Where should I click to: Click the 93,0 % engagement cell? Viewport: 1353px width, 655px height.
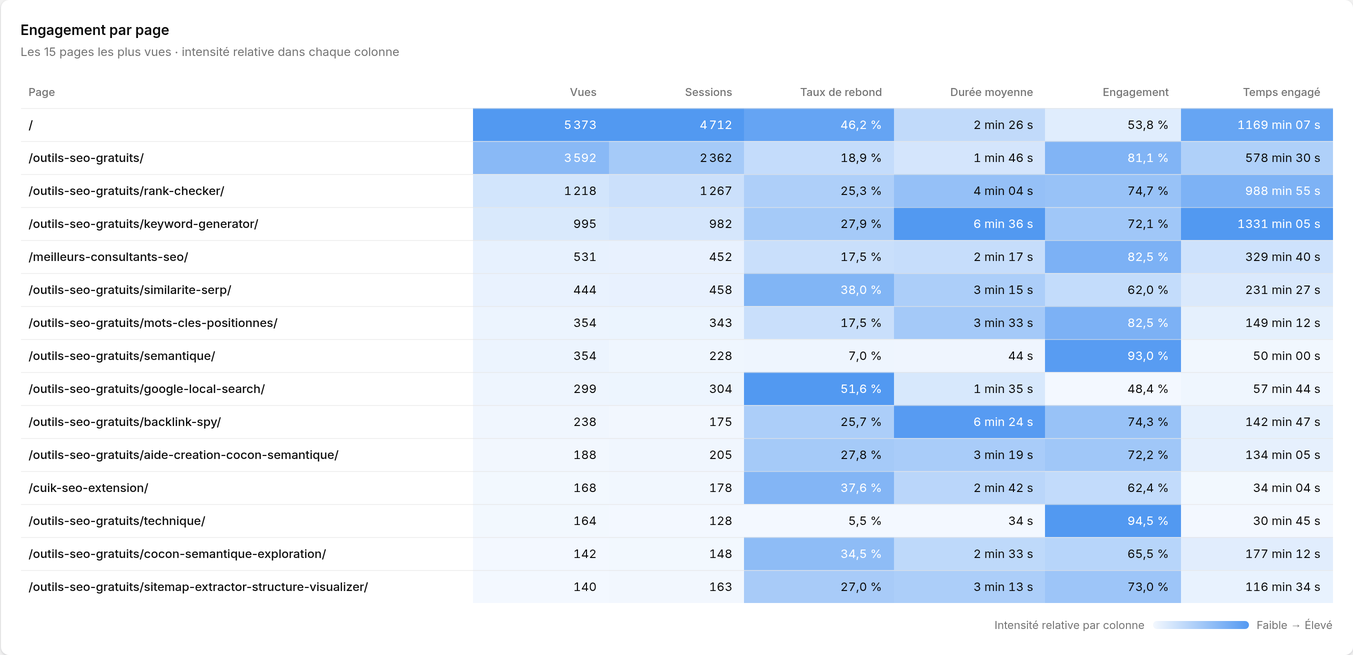point(1113,356)
